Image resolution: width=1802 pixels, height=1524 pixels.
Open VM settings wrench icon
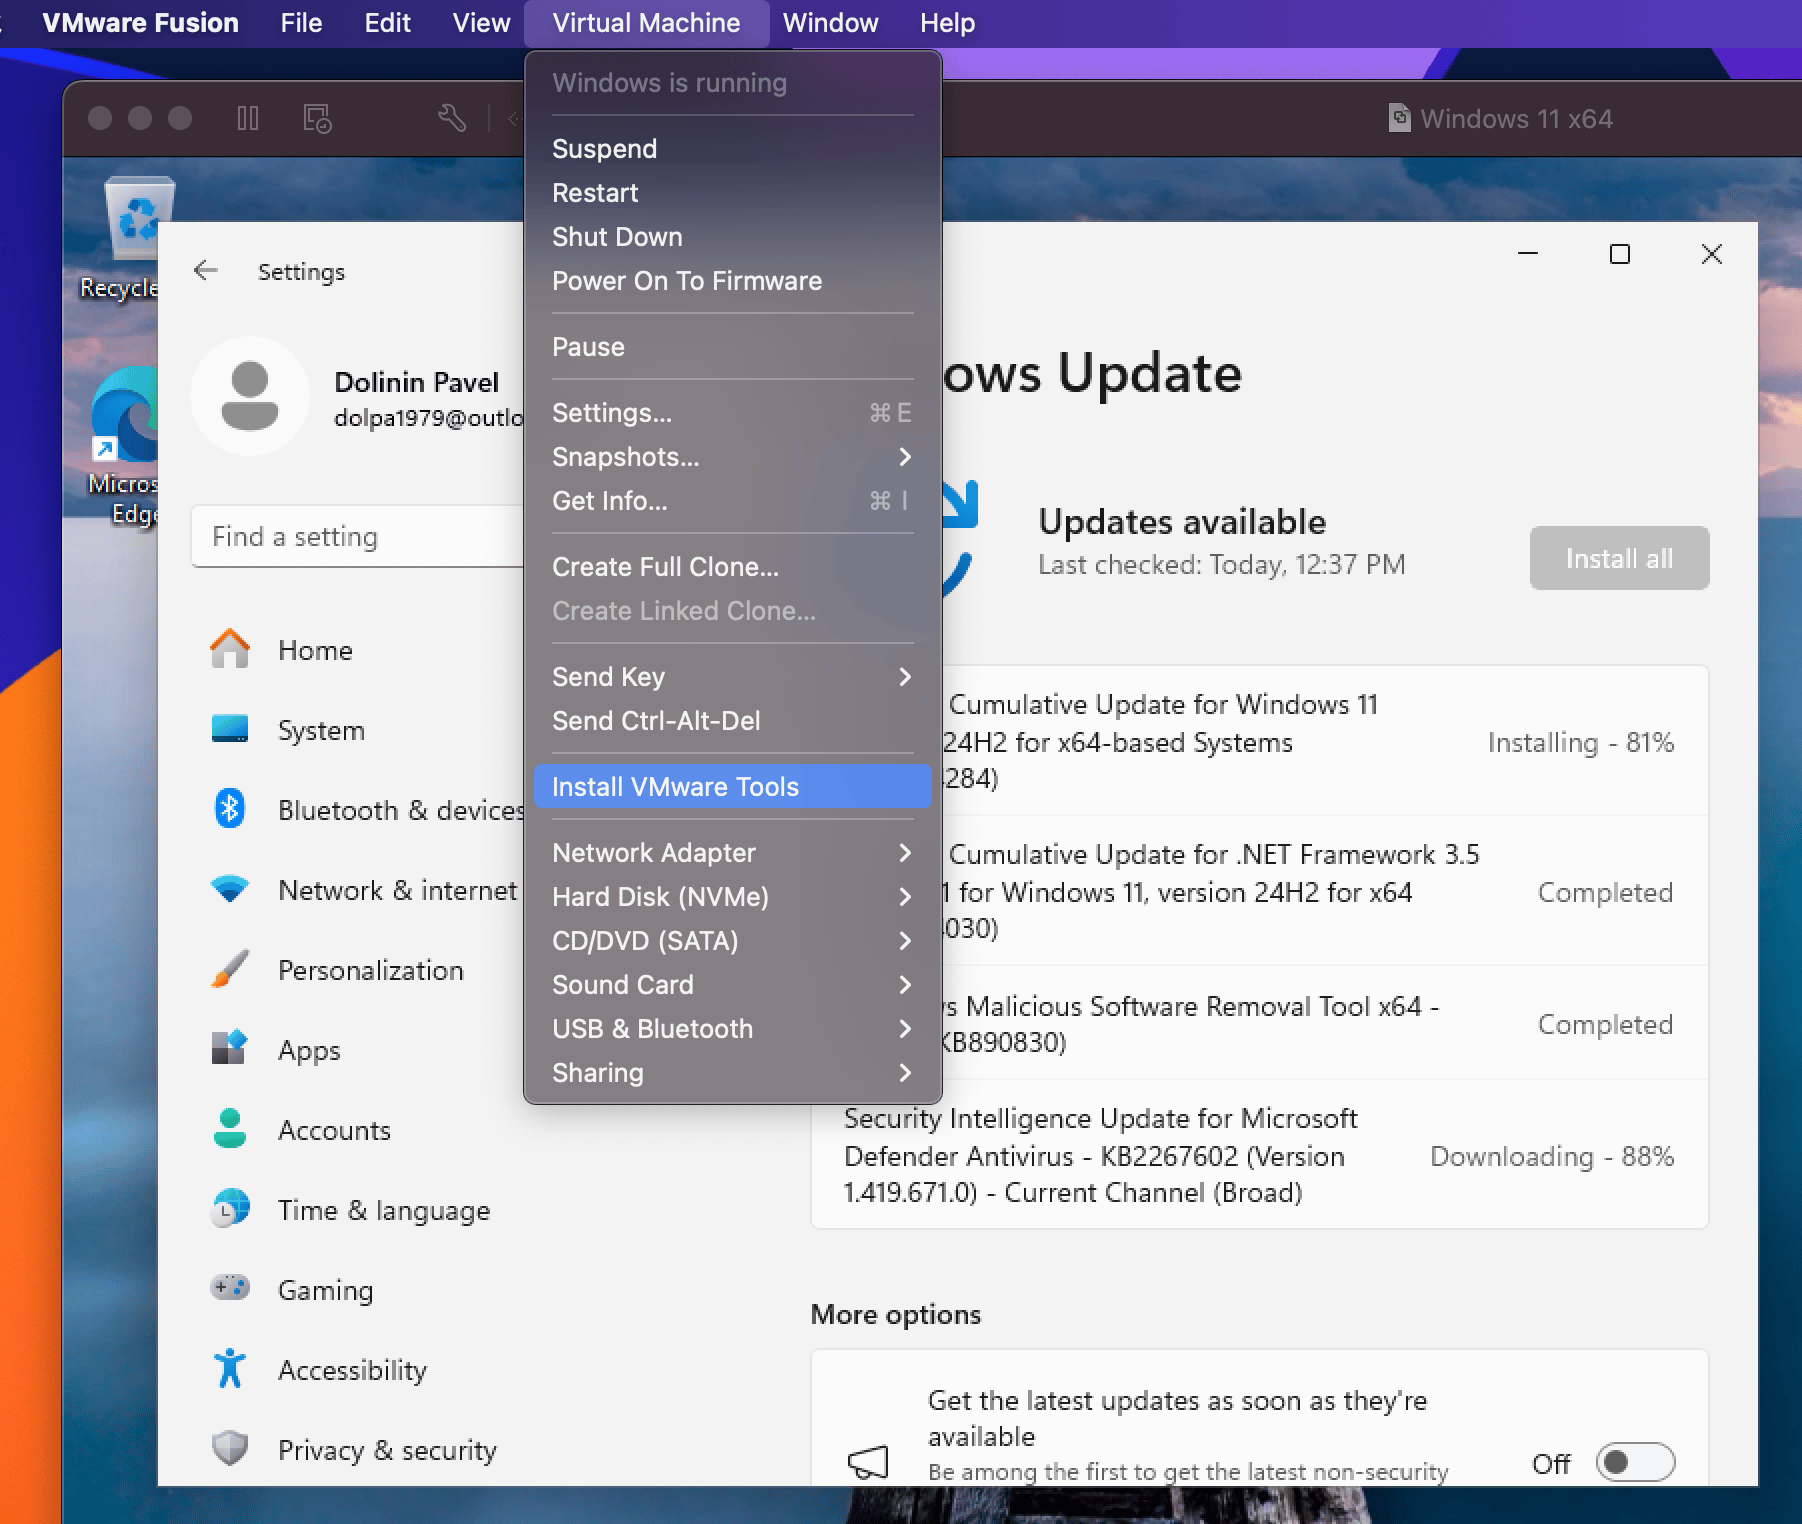click(452, 119)
